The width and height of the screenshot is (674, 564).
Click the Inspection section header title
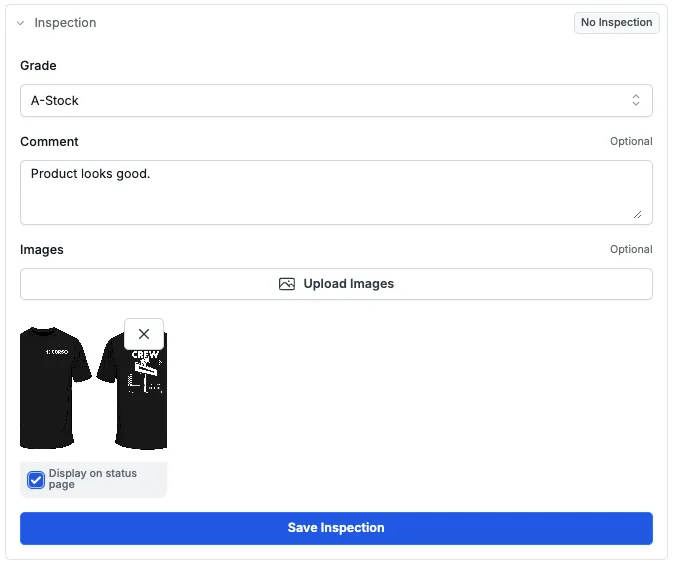click(65, 23)
